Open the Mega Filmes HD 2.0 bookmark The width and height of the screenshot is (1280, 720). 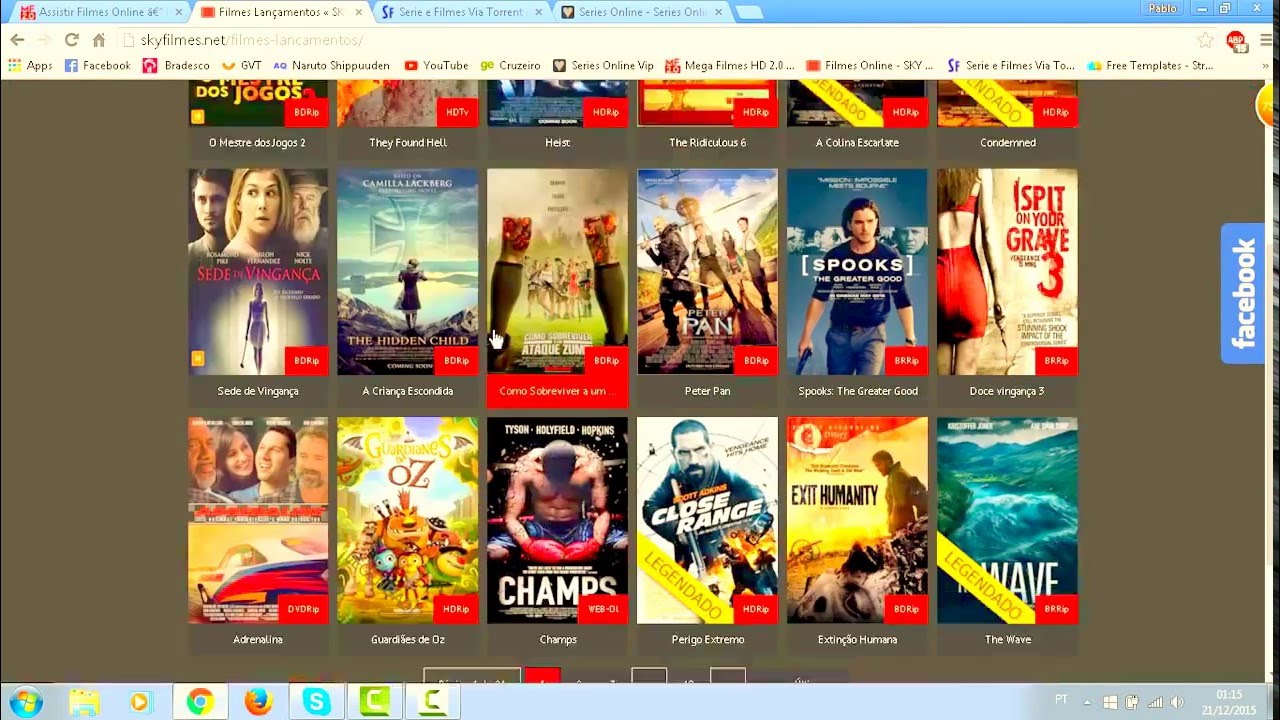click(x=730, y=65)
